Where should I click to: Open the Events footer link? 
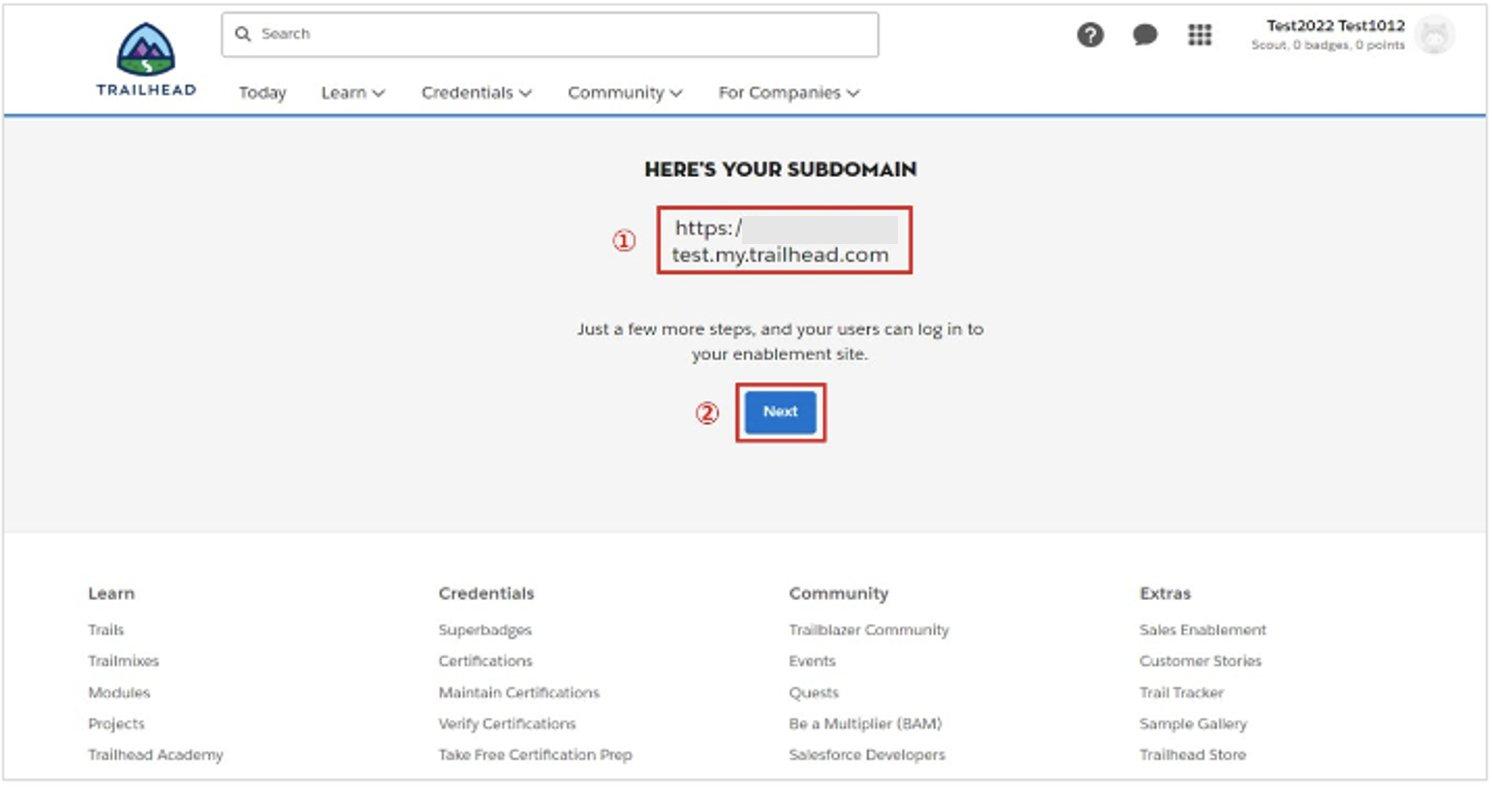(x=812, y=661)
